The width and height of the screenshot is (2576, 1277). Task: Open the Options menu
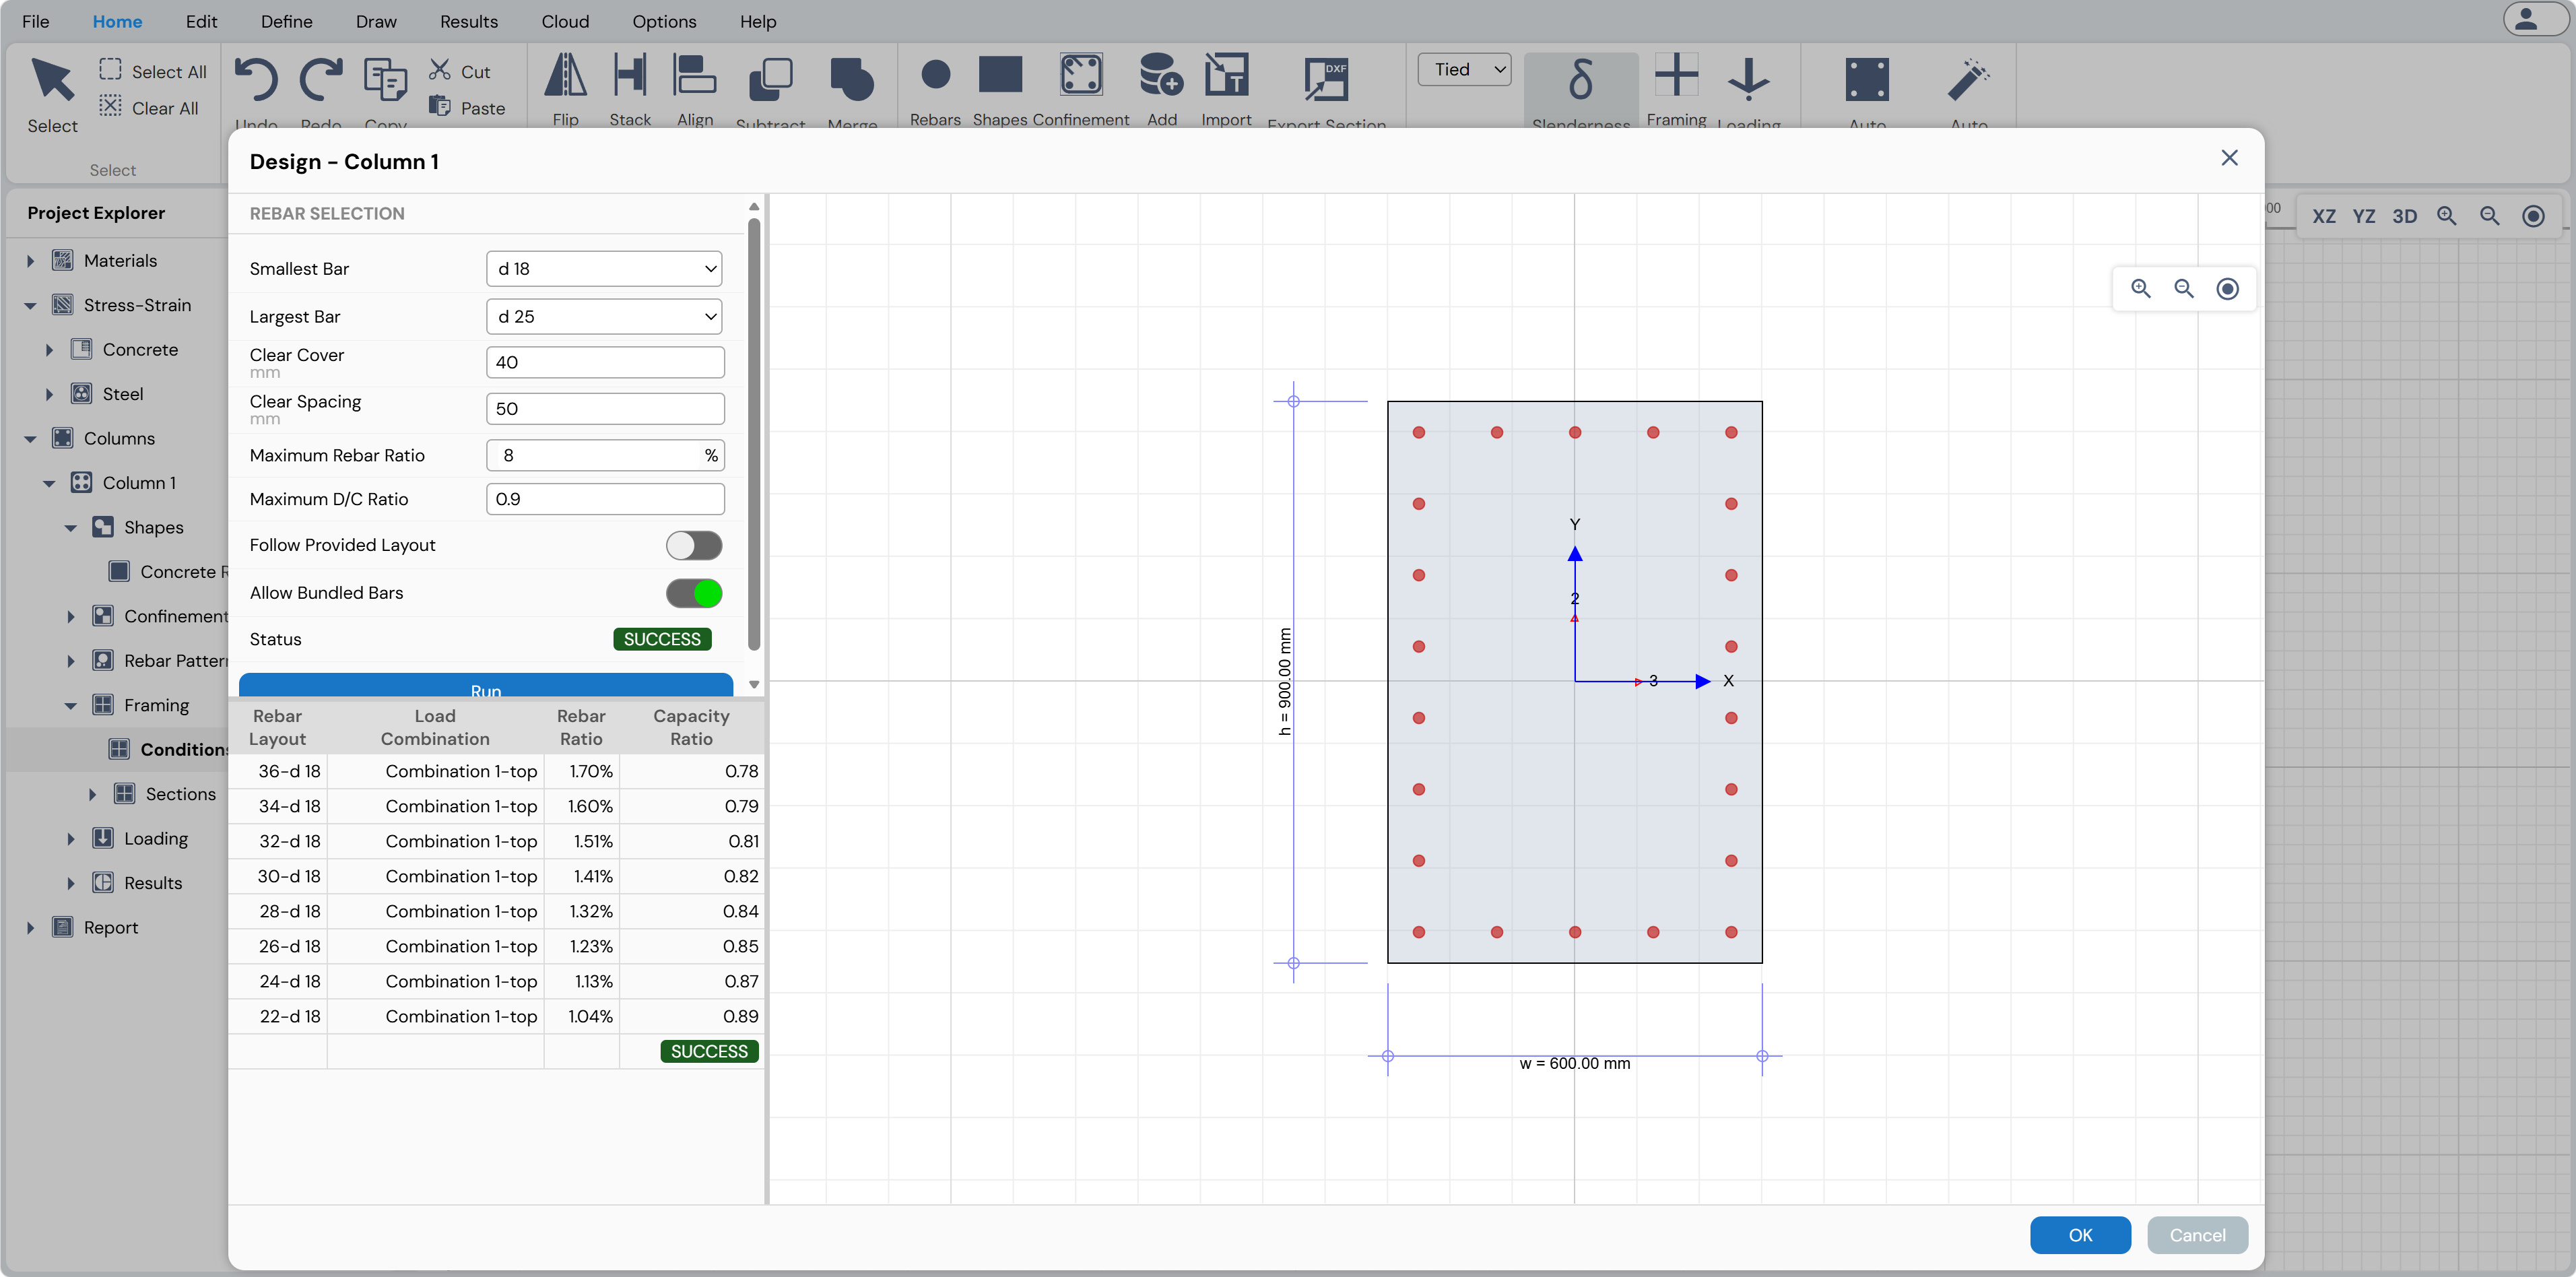[x=664, y=21]
